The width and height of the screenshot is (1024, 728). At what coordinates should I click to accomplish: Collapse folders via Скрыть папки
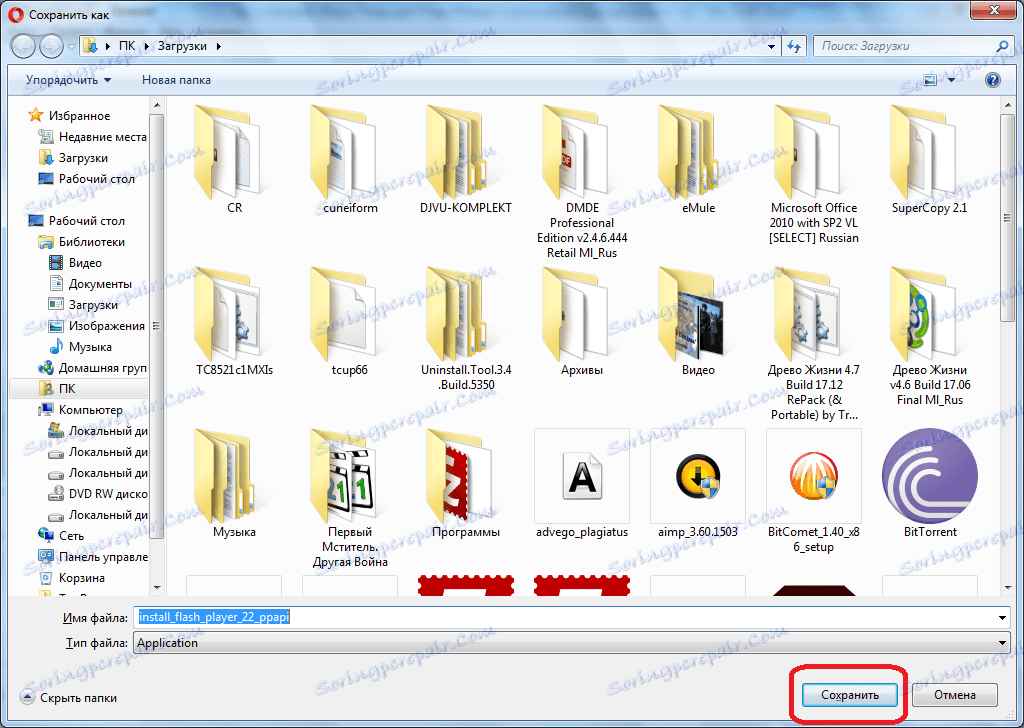69,697
